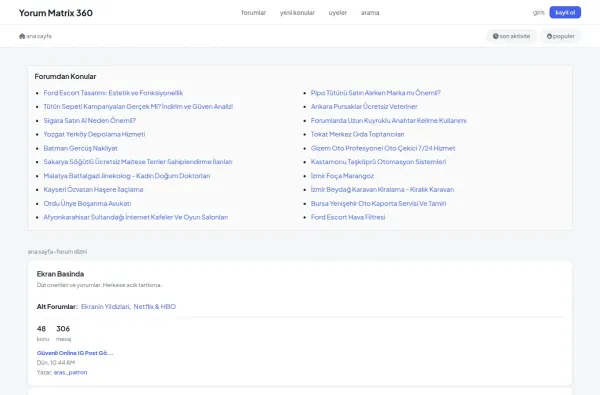This screenshot has width=600, height=395.
Task: Open İzmir Foça Marangoz topic
Action: point(342,176)
